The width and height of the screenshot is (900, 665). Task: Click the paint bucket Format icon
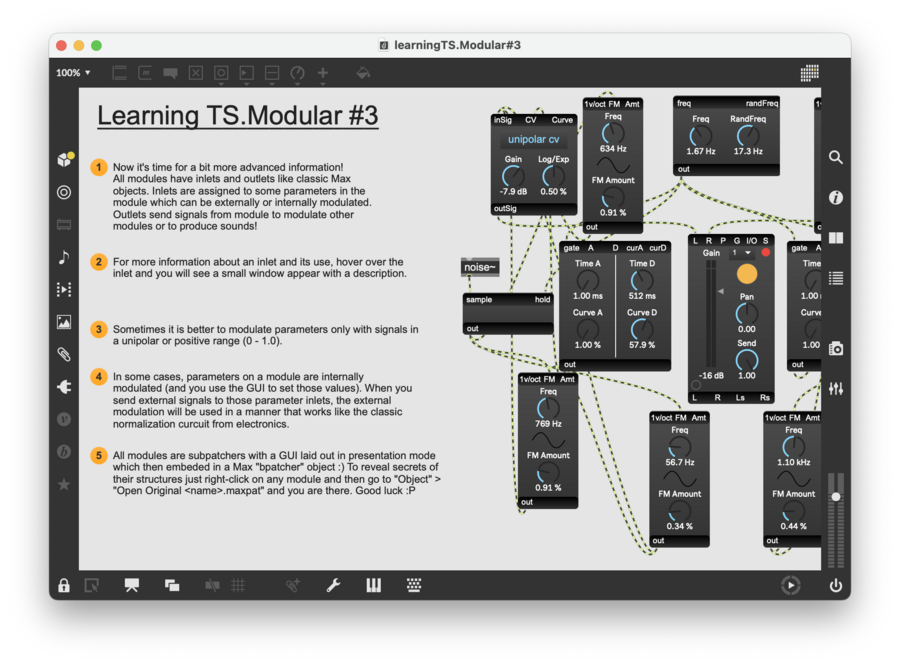[363, 73]
